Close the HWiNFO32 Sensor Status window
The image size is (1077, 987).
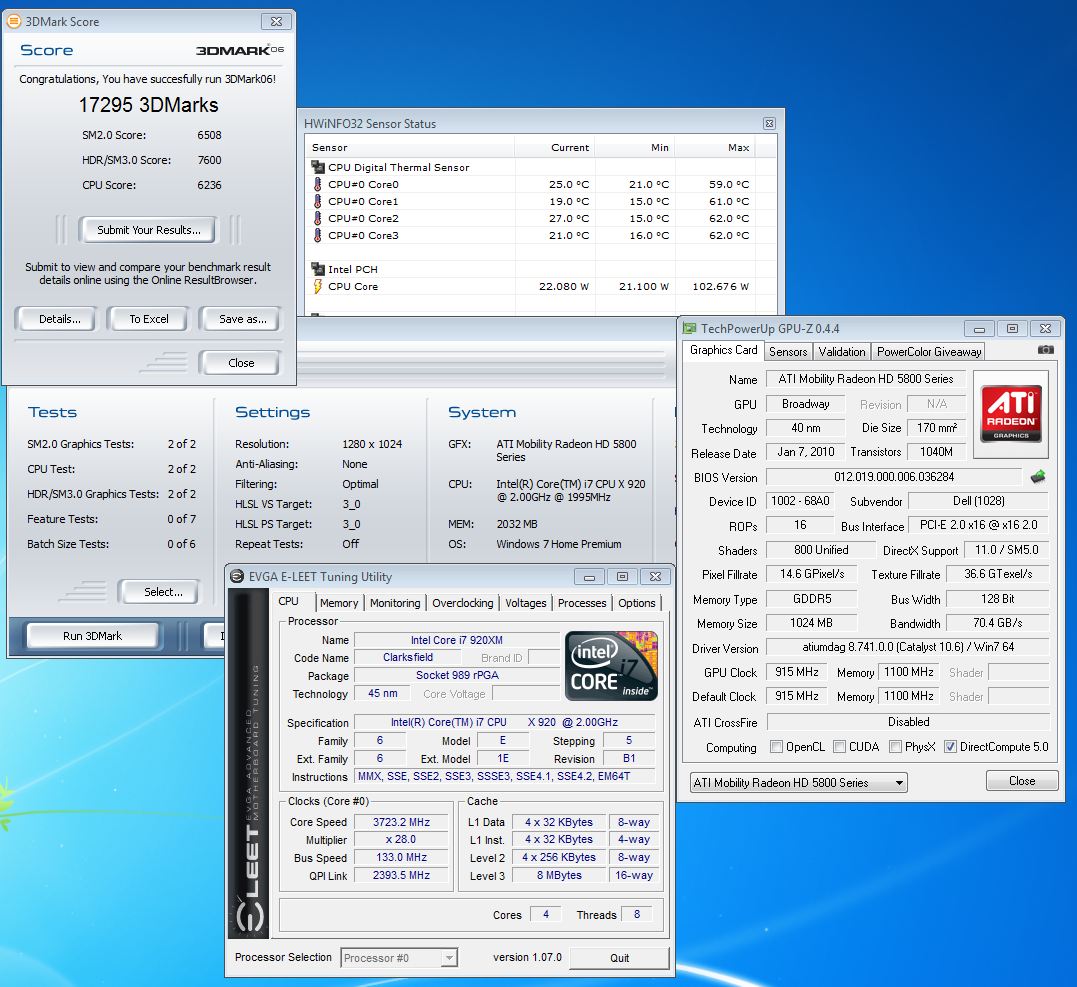pyautogui.click(x=769, y=124)
